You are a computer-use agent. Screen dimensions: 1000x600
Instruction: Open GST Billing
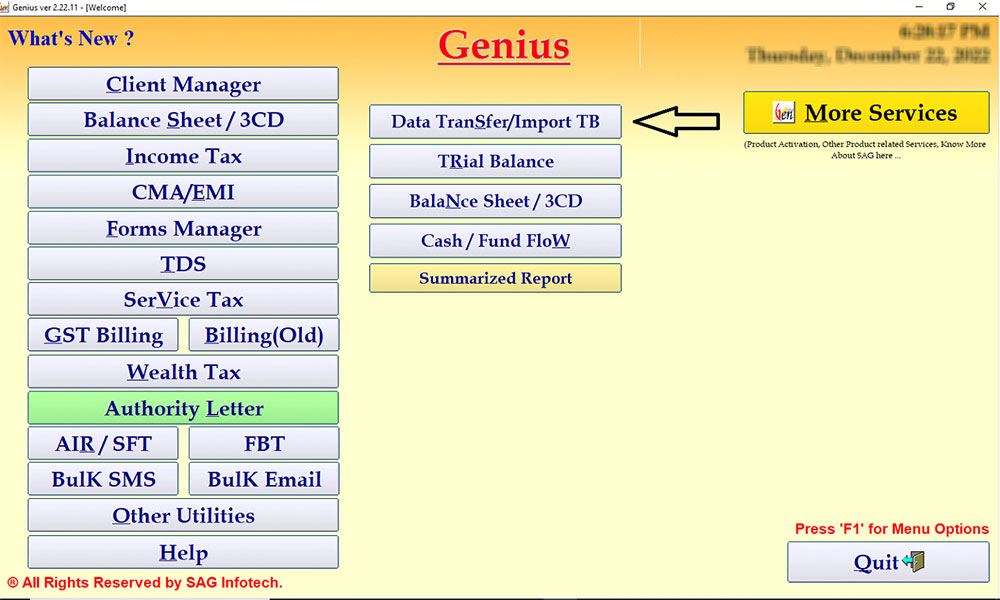pos(102,334)
